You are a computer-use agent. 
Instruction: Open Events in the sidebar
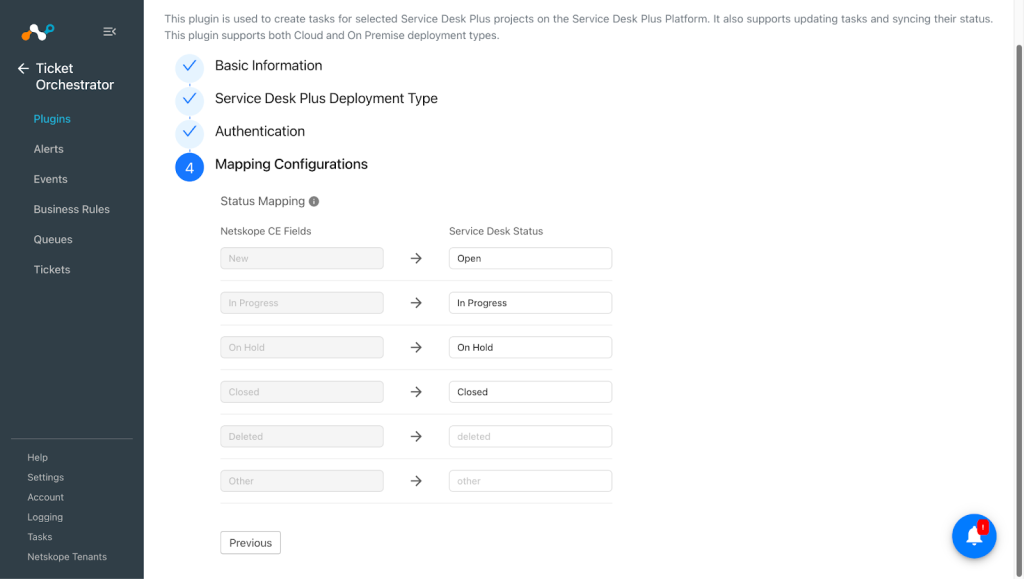50,179
